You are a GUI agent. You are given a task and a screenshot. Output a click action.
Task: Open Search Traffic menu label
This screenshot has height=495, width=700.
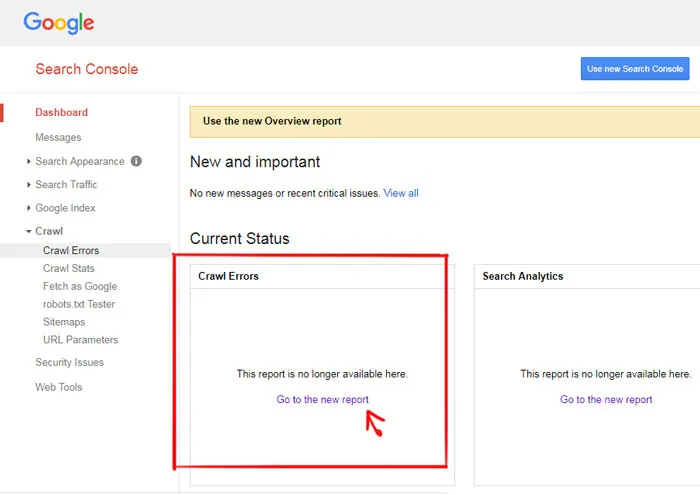[66, 184]
